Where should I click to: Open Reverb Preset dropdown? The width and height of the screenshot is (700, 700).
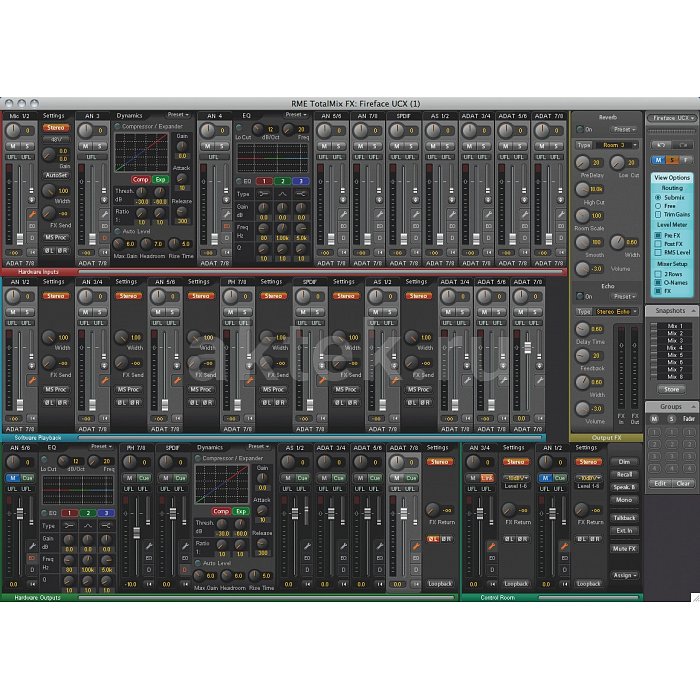(x=624, y=129)
